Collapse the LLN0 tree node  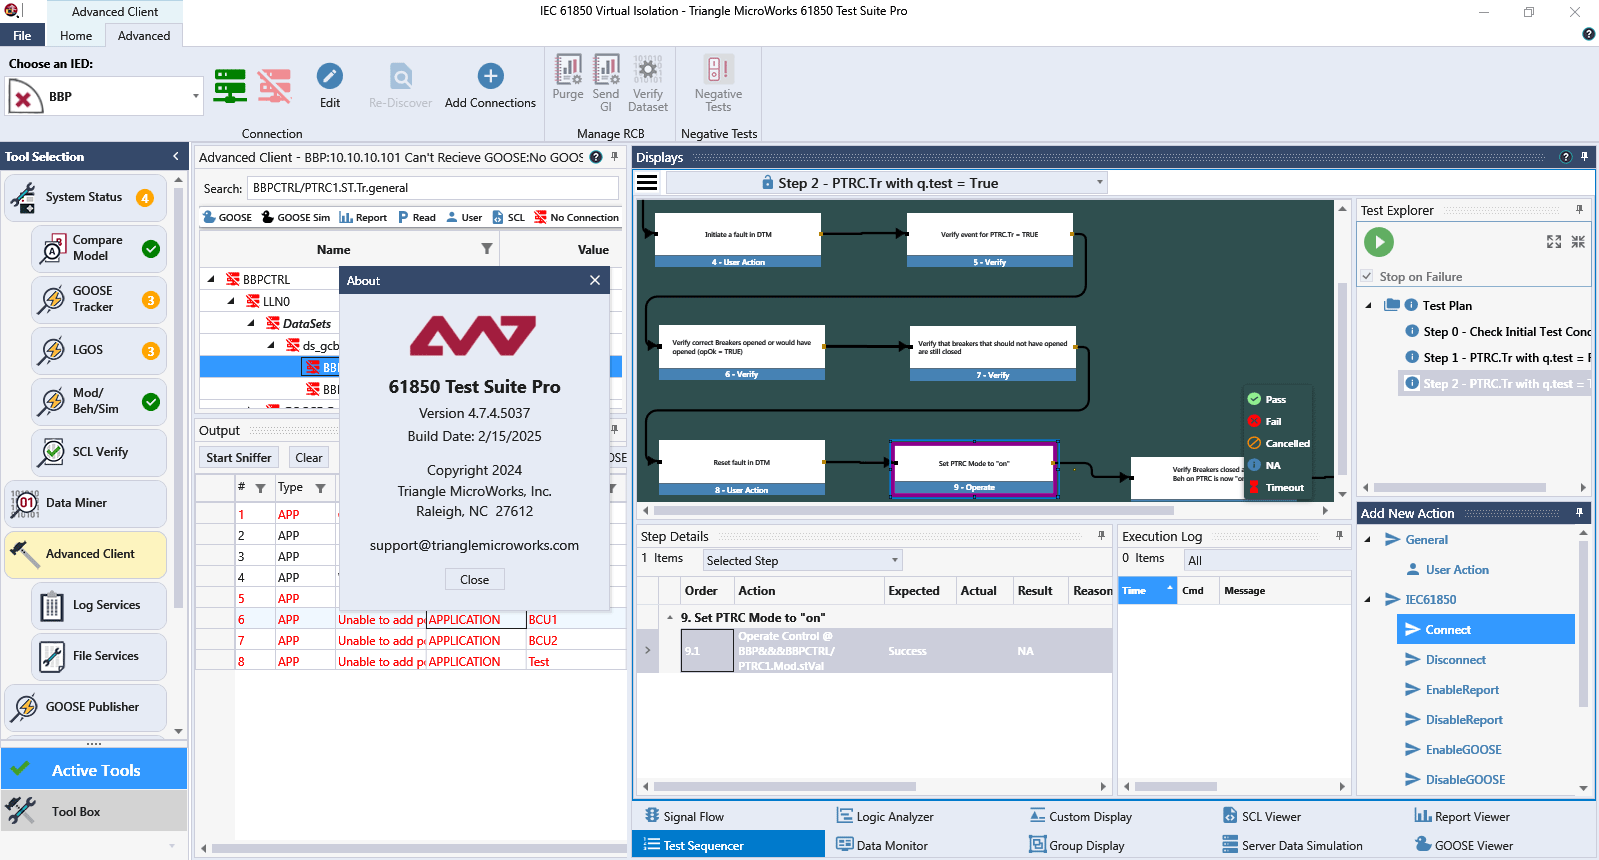tap(231, 301)
